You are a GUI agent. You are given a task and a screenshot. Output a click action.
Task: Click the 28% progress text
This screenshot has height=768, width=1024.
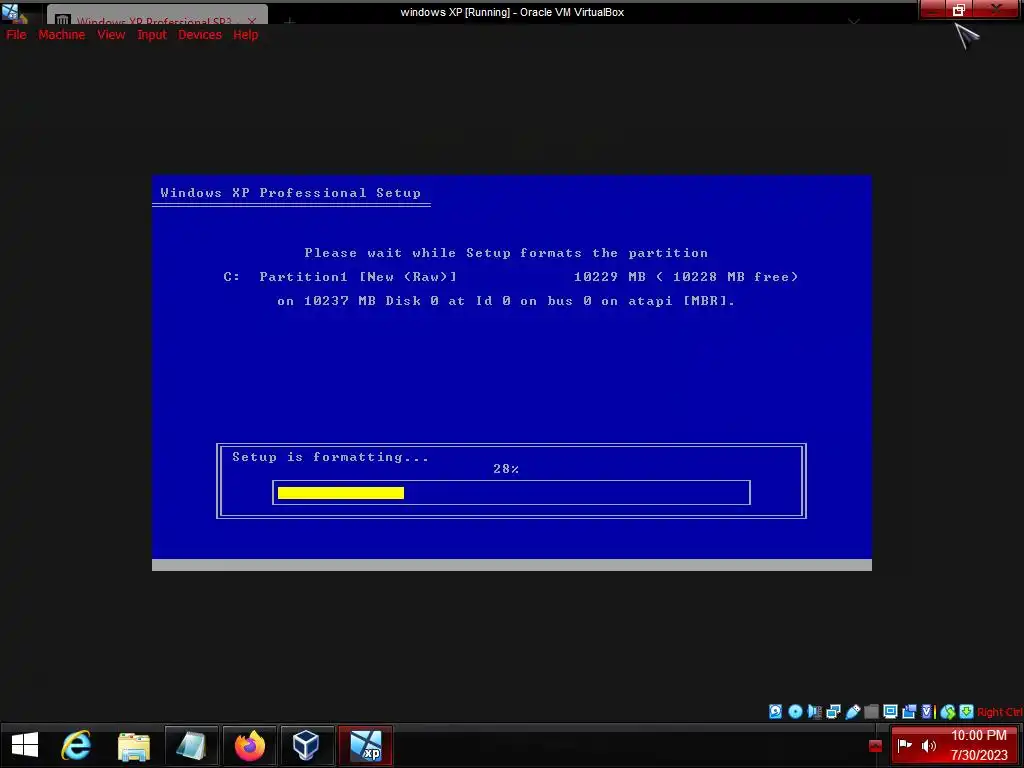coord(506,469)
